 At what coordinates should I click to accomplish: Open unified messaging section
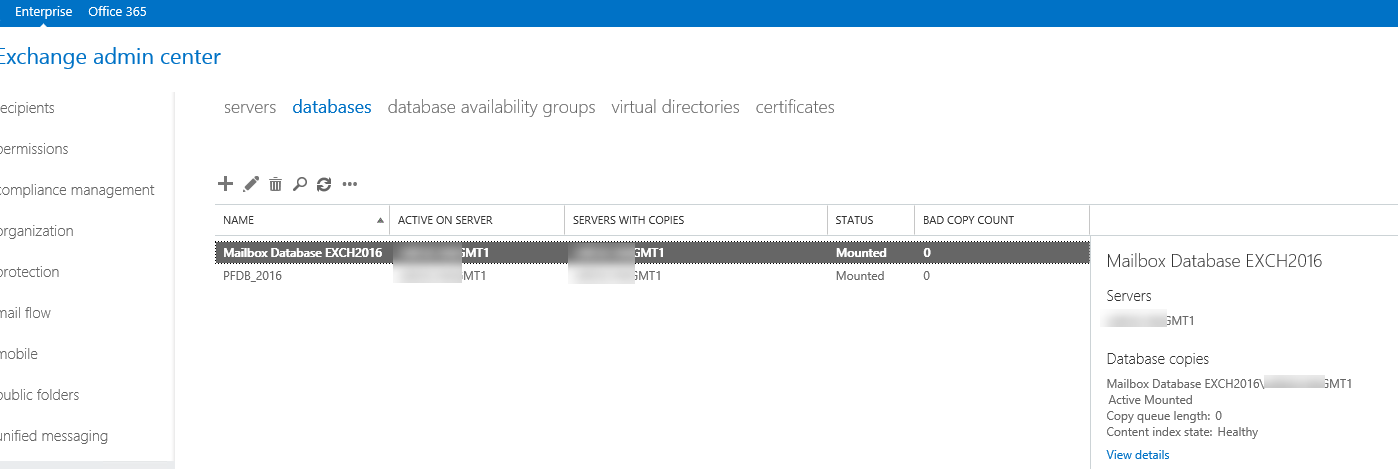[x=54, y=436]
